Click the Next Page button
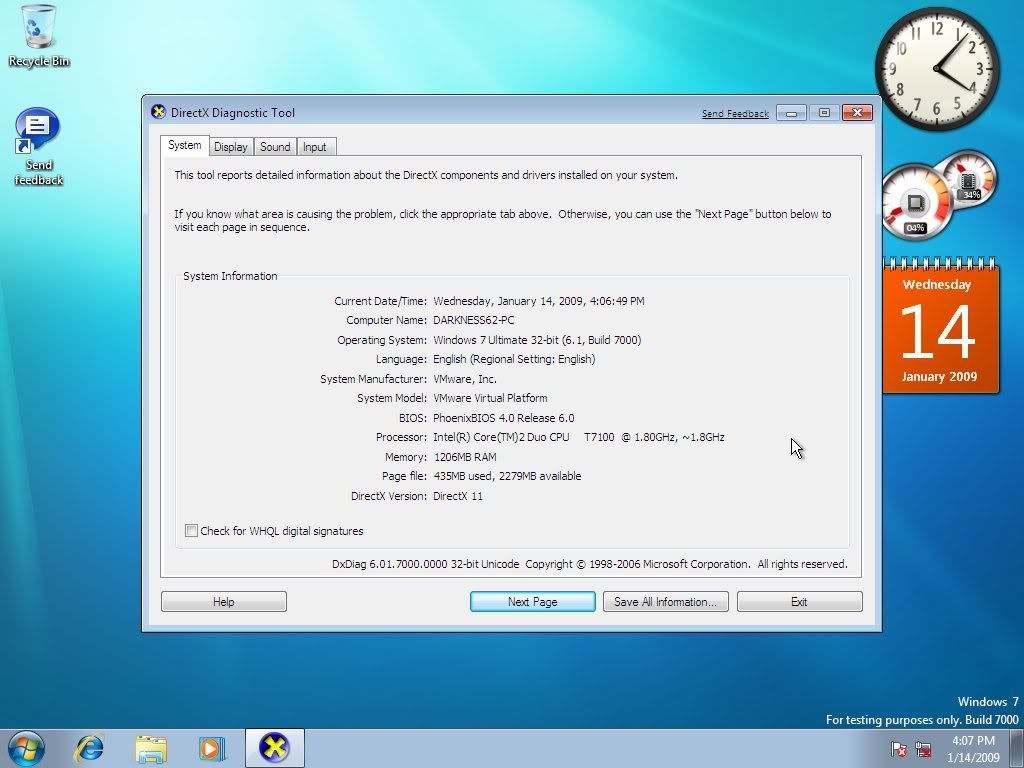The height and width of the screenshot is (768, 1024). coord(532,601)
